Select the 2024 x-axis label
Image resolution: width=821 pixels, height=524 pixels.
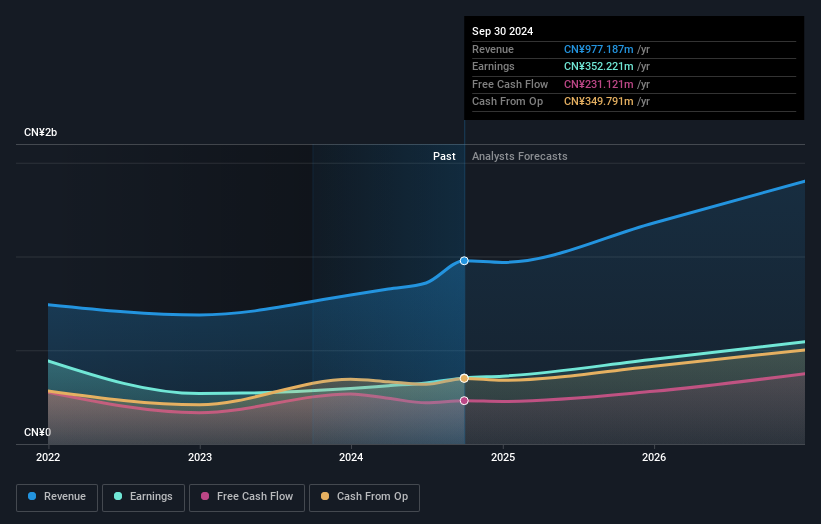[x=351, y=457]
